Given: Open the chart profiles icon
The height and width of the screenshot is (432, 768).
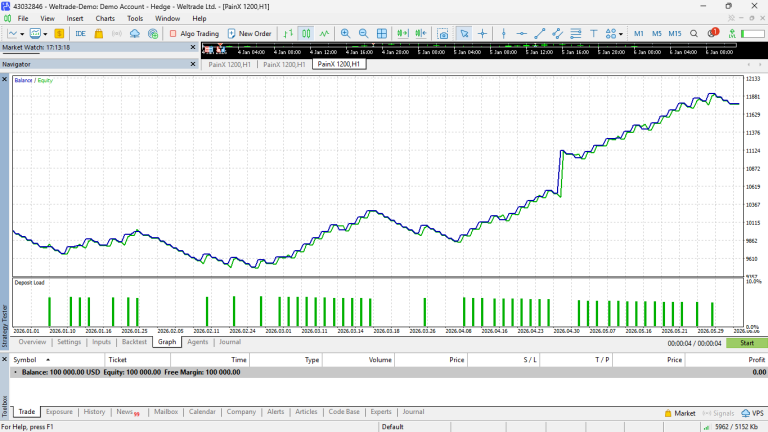Looking at the screenshot, I should click(x=35, y=34).
